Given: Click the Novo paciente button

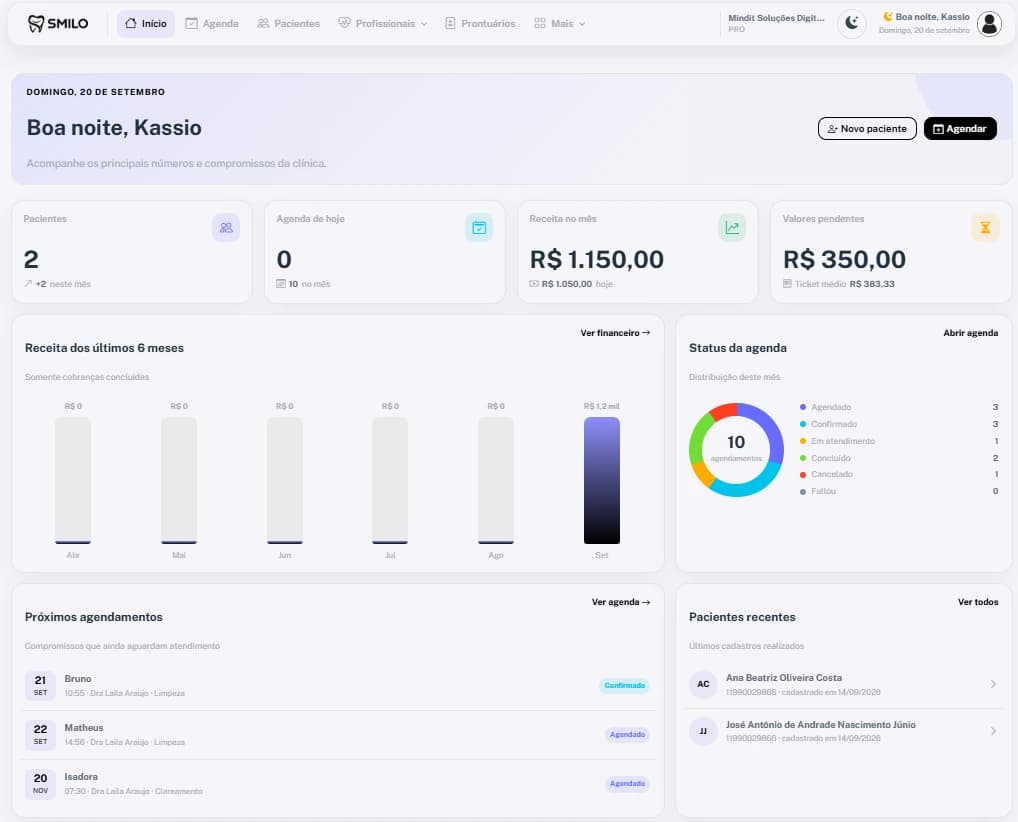Looking at the screenshot, I should click(x=867, y=129).
